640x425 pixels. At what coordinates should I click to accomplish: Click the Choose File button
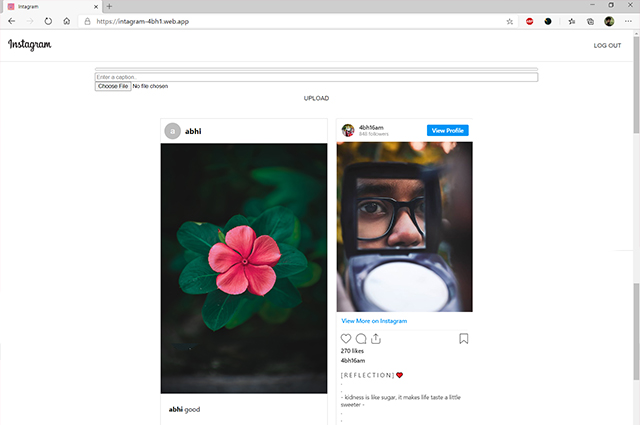pos(112,86)
